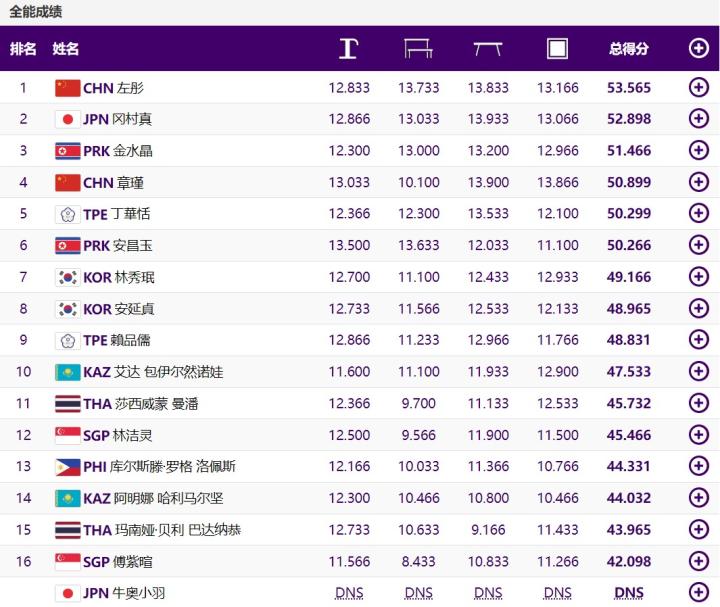Click the Philippines flag in row 13
This screenshot has width=720, height=607.
click(67, 467)
